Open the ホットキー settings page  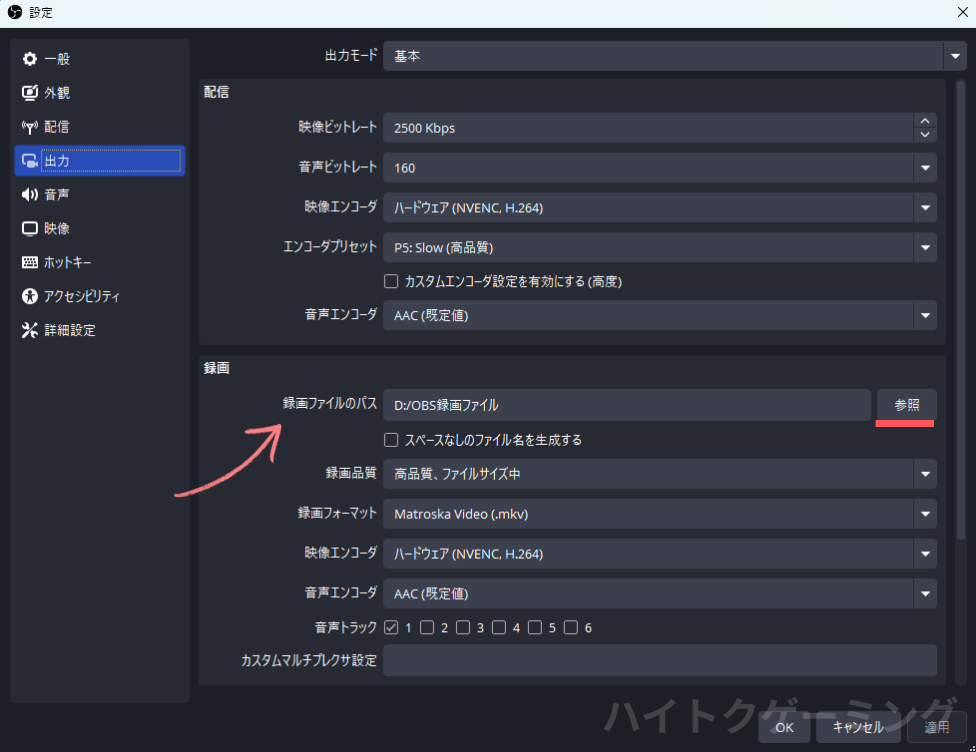pos(100,262)
